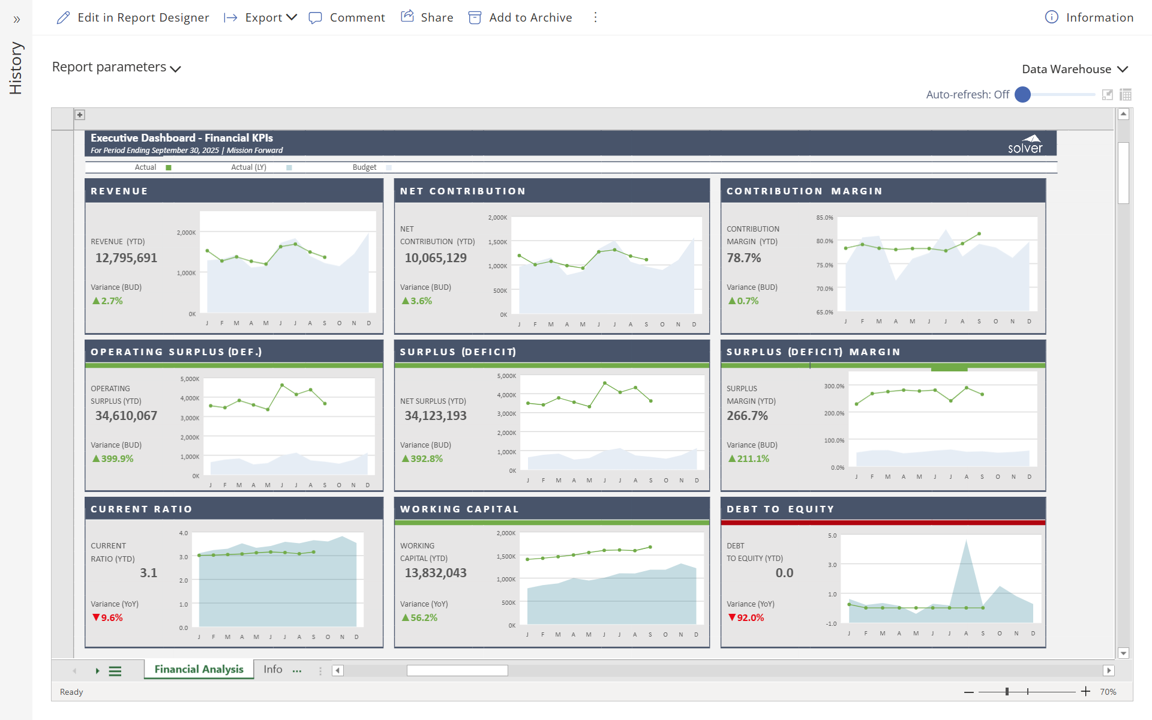Open the Data Warehouse dropdown
This screenshot has width=1152, height=720.
[1074, 69]
